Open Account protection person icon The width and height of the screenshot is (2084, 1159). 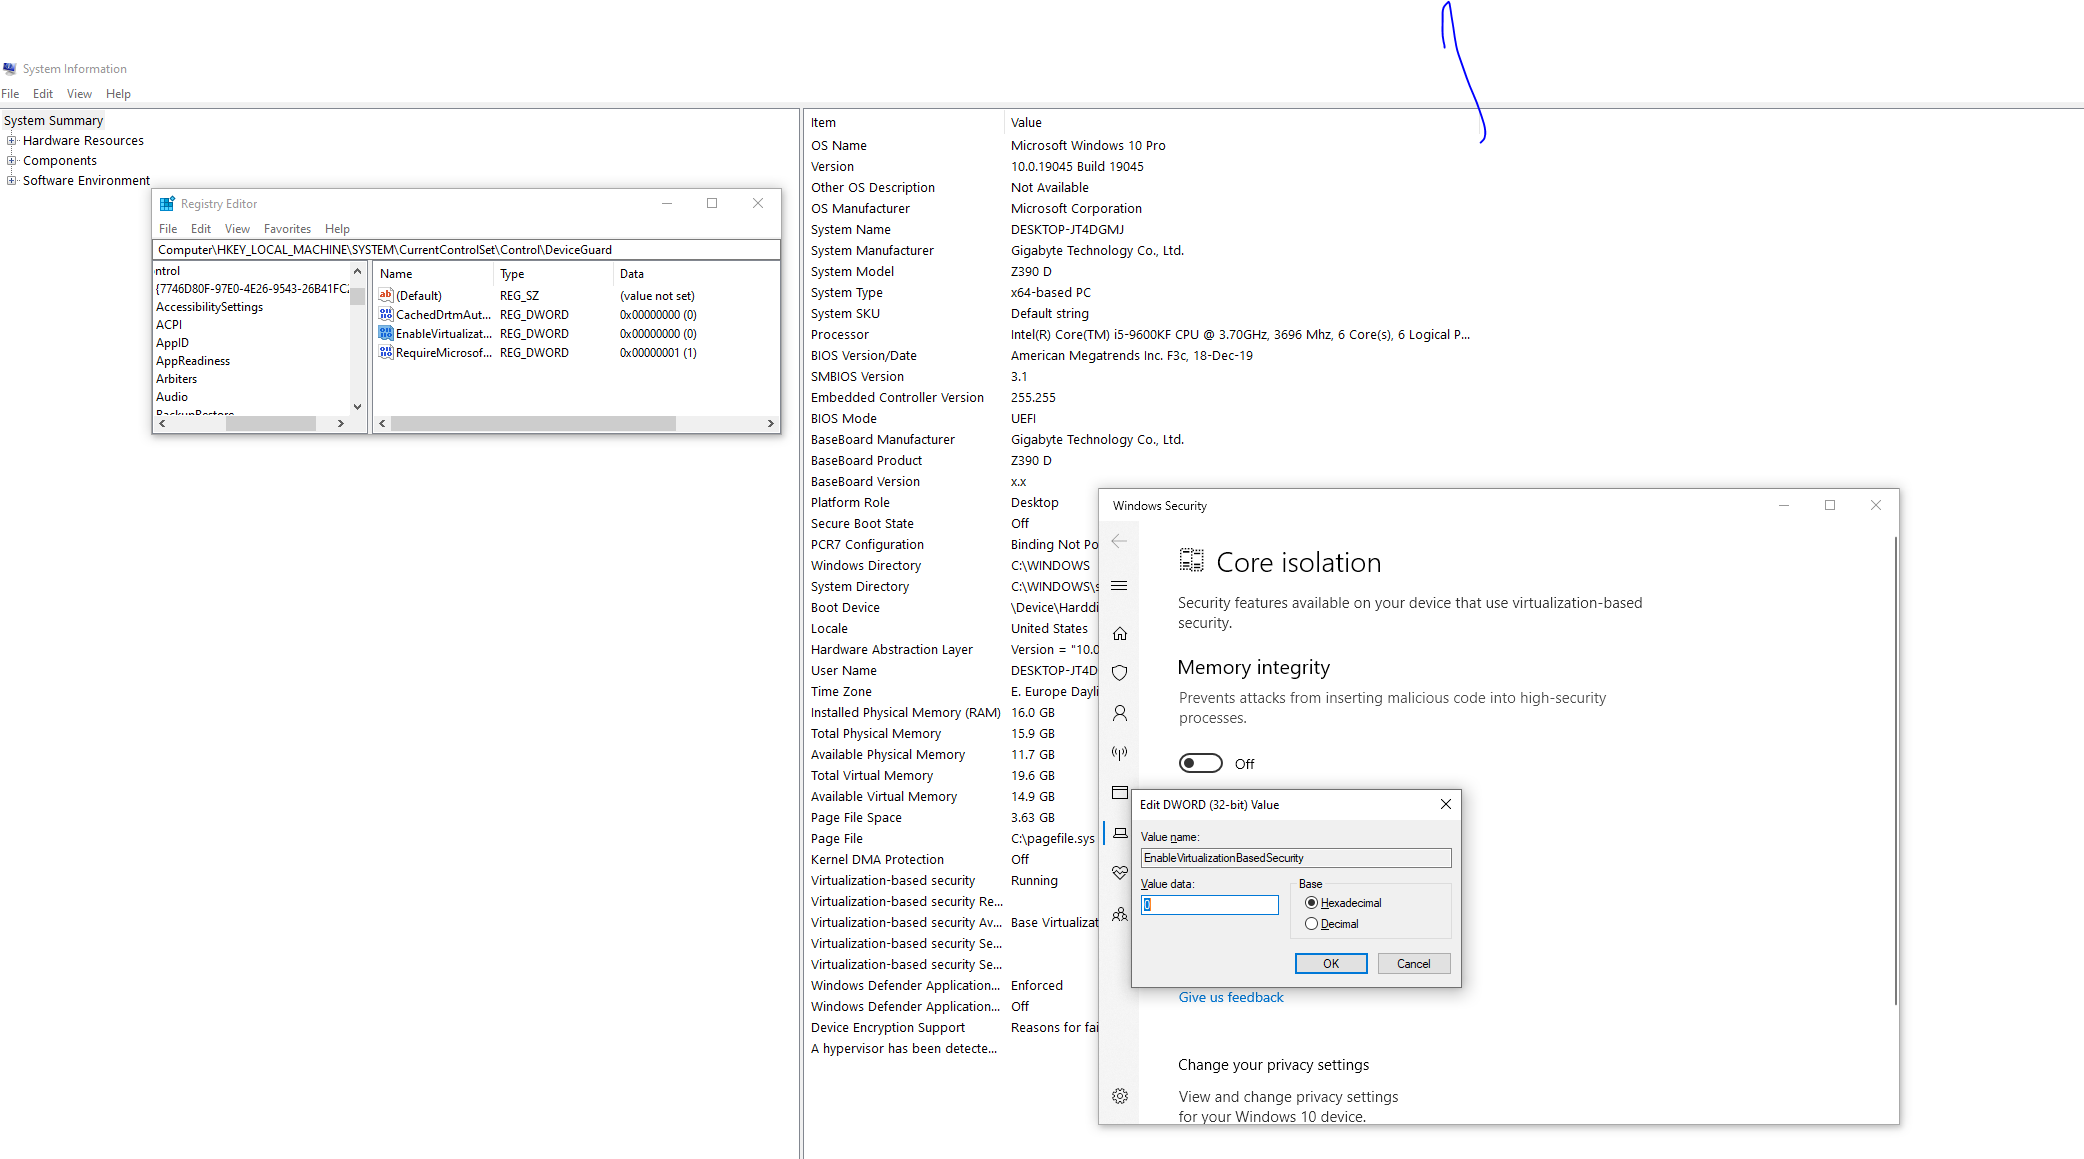point(1120,713)
